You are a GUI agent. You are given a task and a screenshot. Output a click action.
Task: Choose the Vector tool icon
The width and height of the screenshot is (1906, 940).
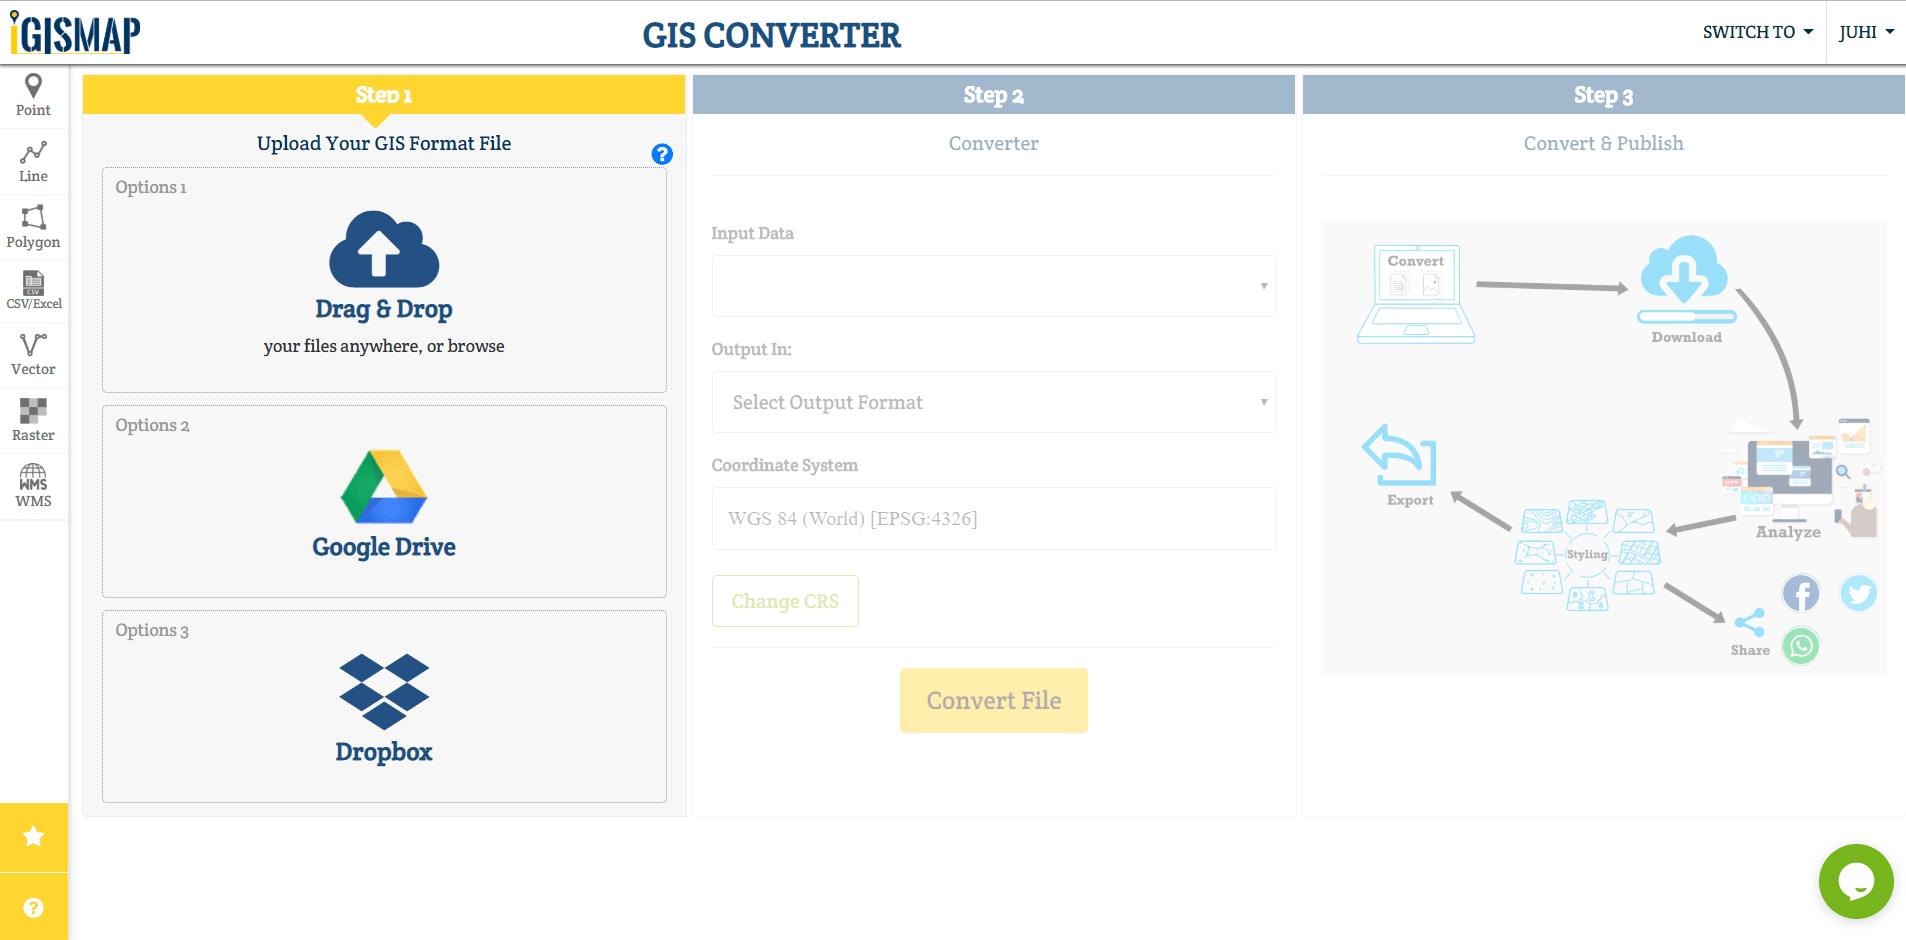click(x=33, y=345)
